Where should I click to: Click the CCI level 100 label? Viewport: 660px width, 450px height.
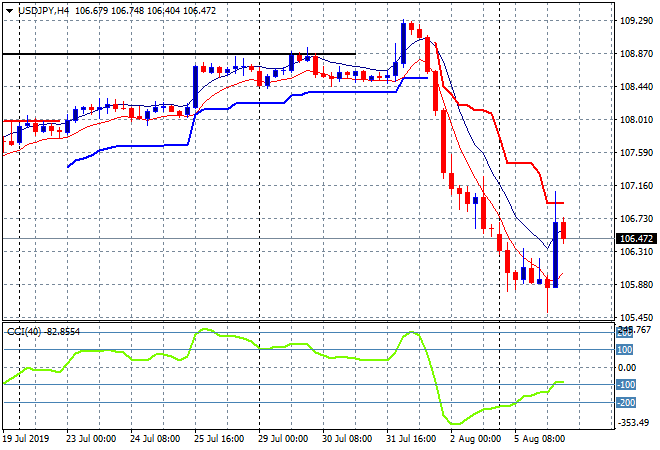point(625,350)
